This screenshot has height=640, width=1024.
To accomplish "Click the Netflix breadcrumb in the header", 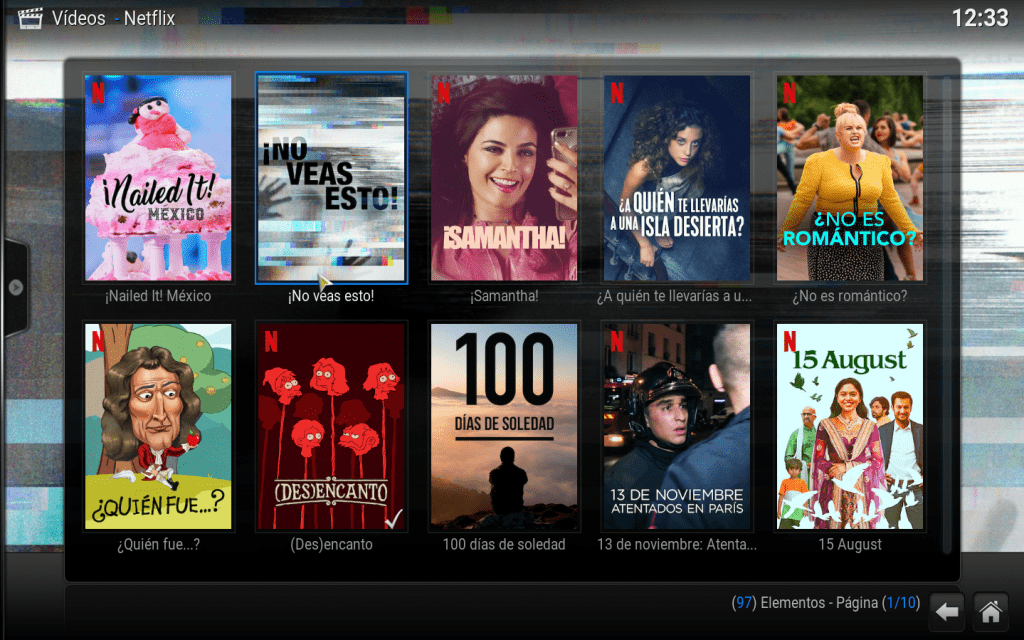I will tap(149, 18).
